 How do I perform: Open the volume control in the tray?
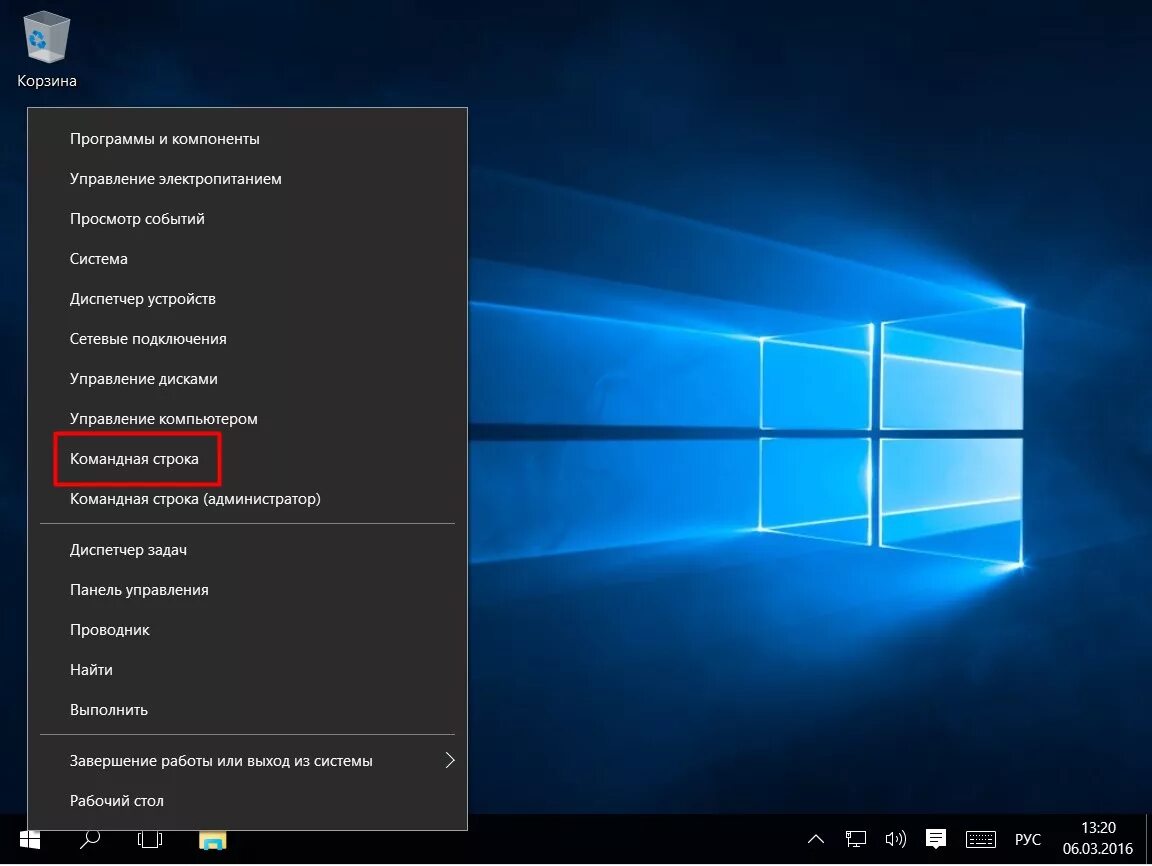(x=895, y=839)
